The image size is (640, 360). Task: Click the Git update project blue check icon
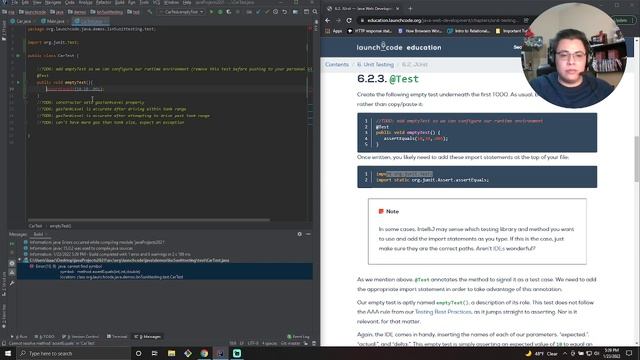tap(258, 12)
